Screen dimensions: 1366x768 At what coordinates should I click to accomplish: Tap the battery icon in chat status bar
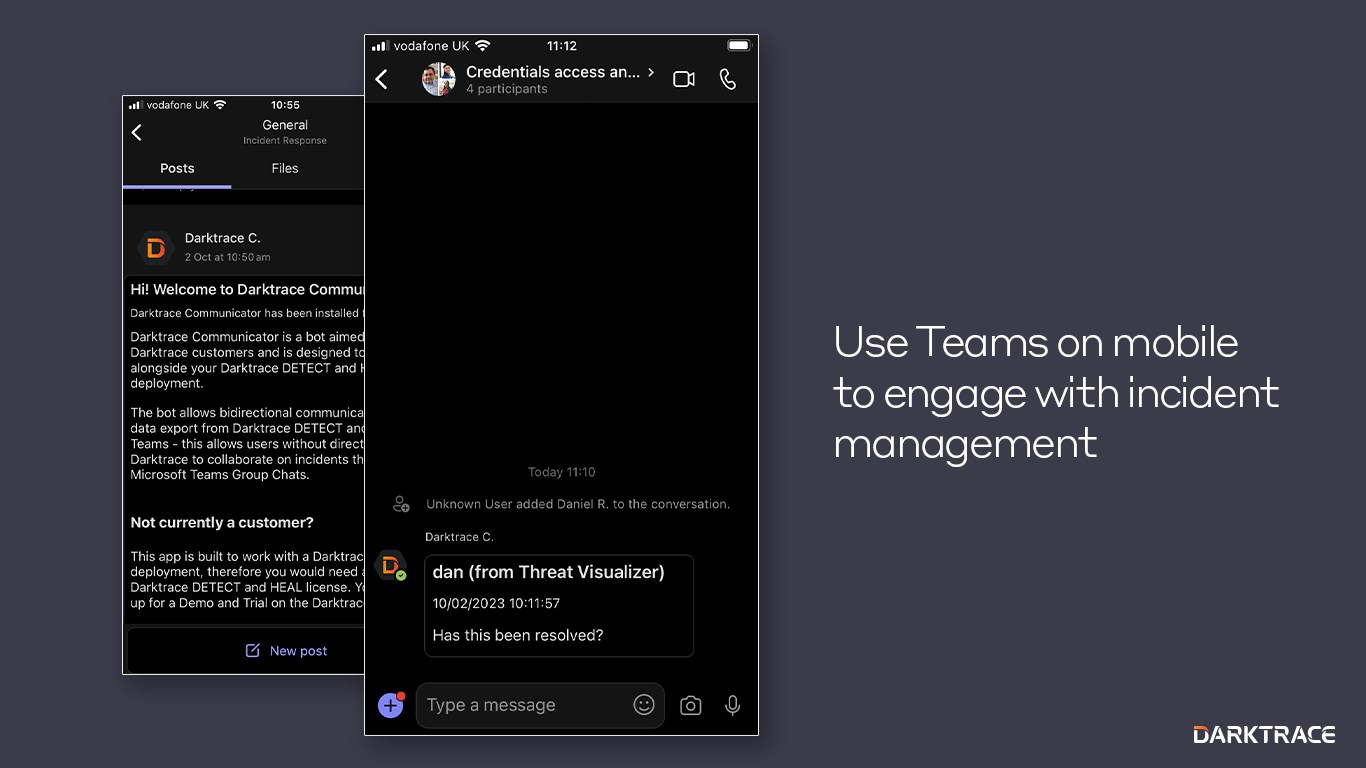coord(738,46)
